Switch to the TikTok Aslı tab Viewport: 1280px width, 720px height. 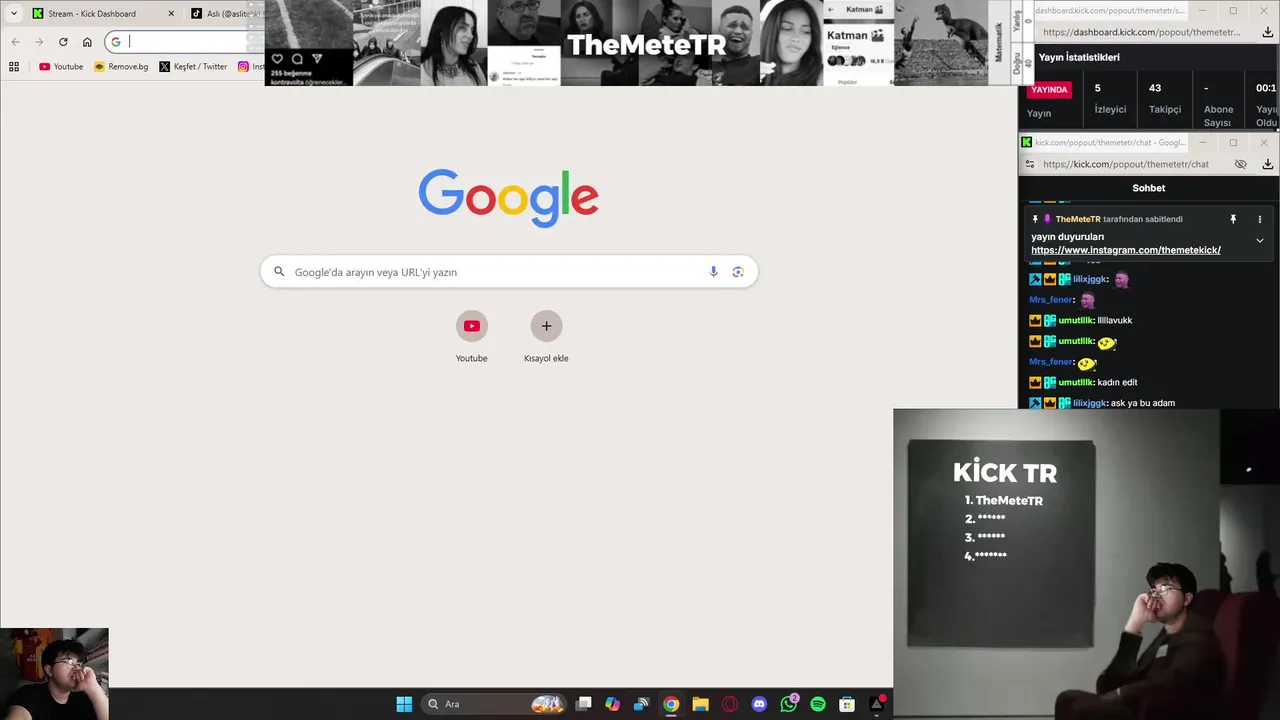[225, 14]
